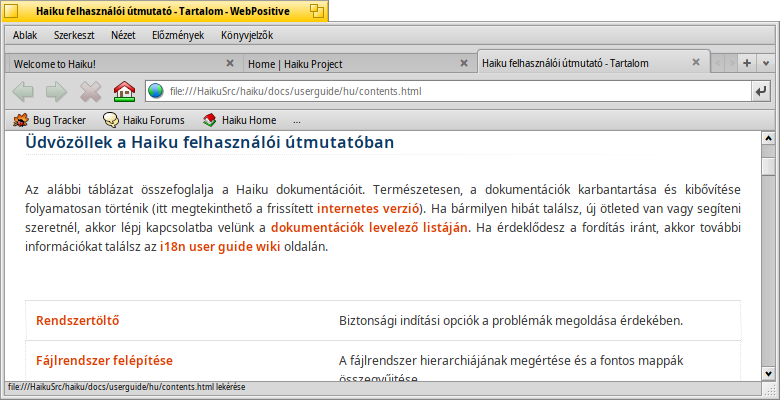
Task: Click the globe icon in URL bar
Action: point(156,92)
